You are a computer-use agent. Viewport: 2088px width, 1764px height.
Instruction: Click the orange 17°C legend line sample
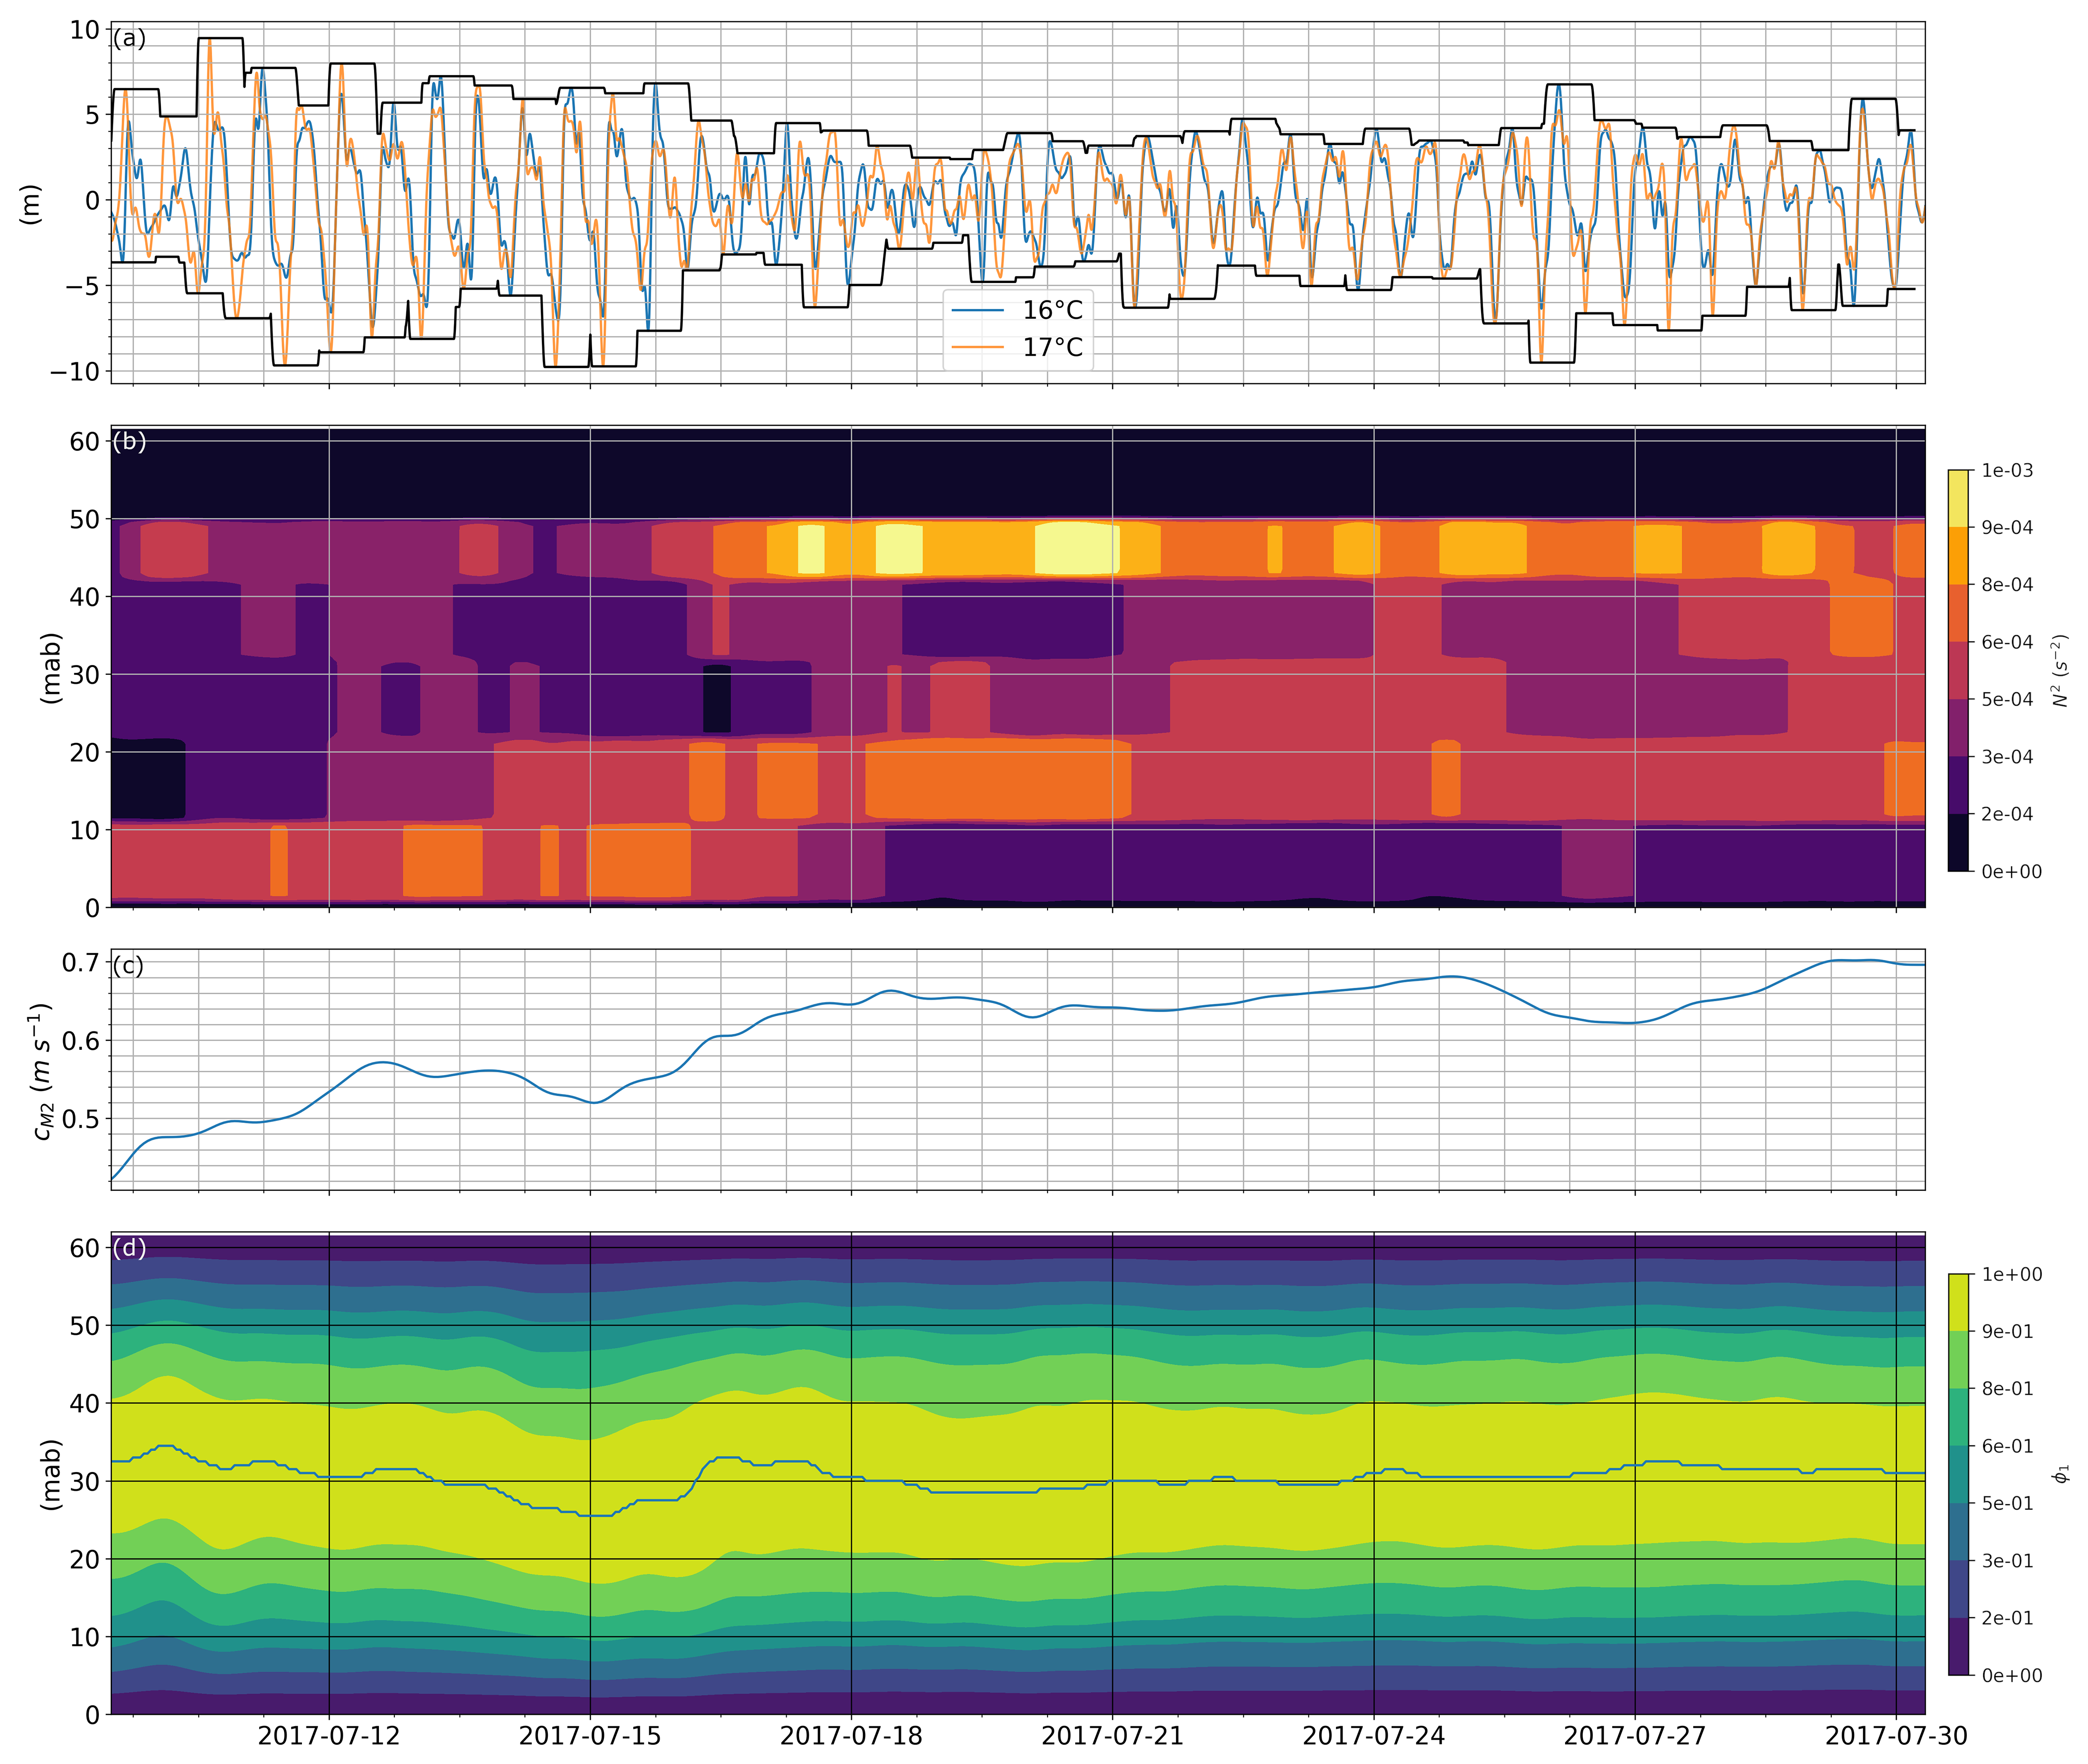[x=977, y=347]
